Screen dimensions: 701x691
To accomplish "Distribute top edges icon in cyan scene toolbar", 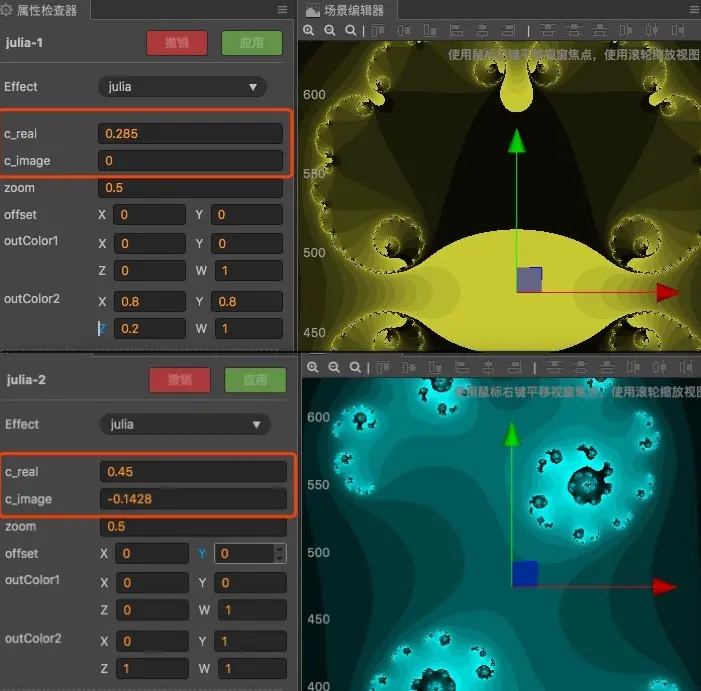I will [x=554, y=367].
